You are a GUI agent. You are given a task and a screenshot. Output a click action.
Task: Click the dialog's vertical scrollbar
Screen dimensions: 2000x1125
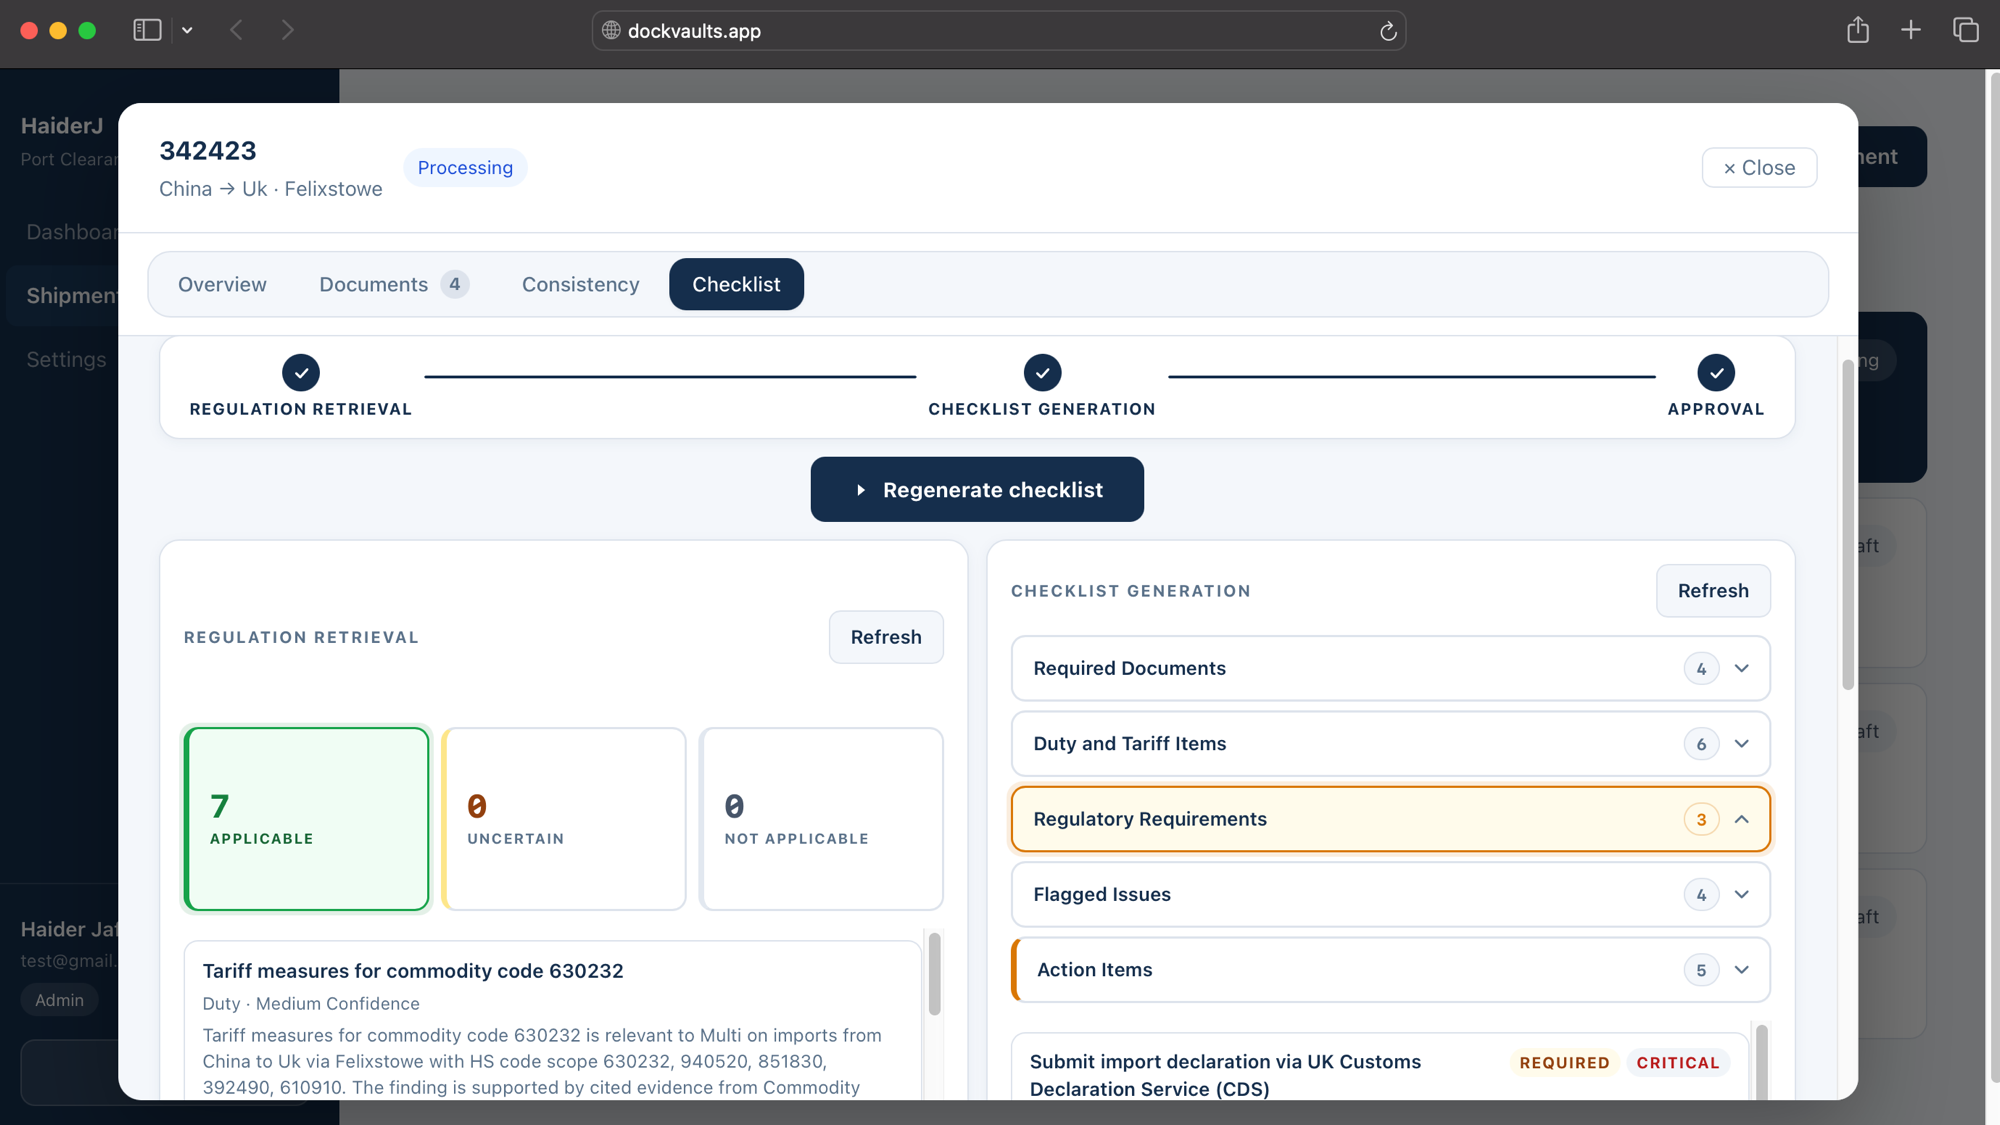[1847, 525]
